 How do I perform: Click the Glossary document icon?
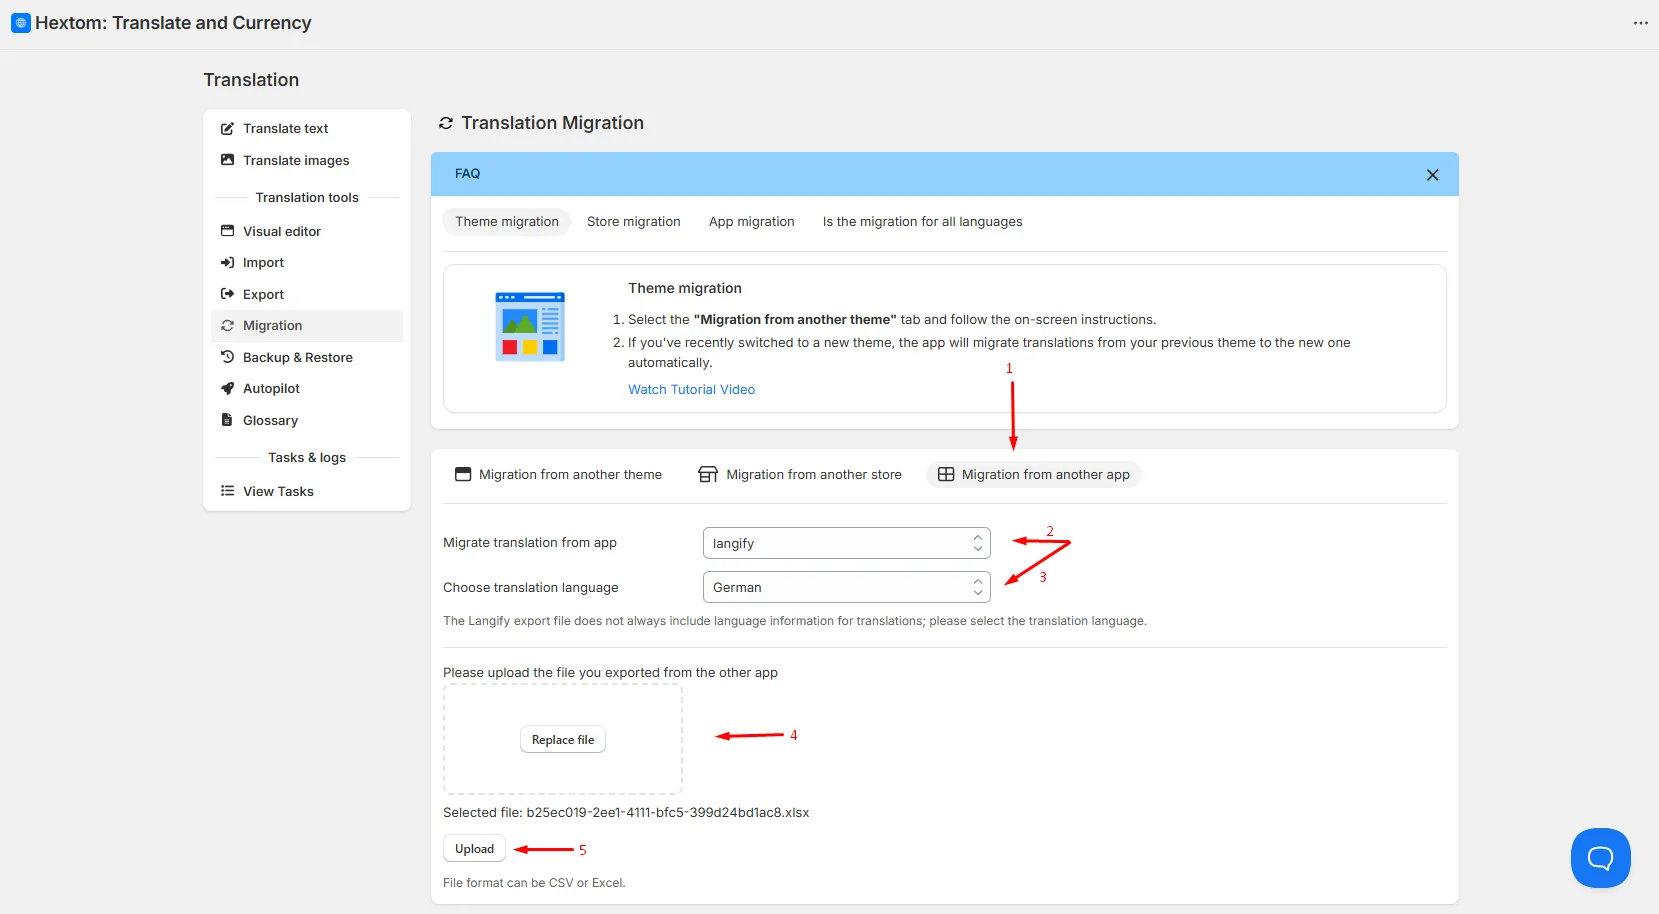(x=227, y=420)
